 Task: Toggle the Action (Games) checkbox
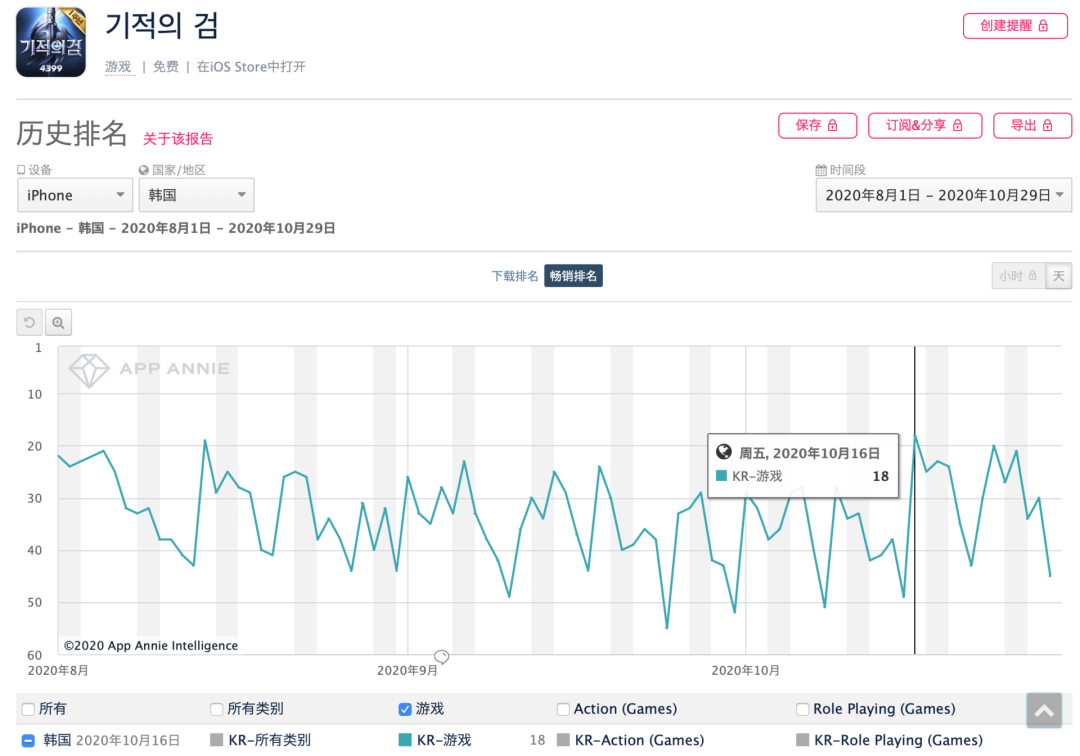point(563,708)
